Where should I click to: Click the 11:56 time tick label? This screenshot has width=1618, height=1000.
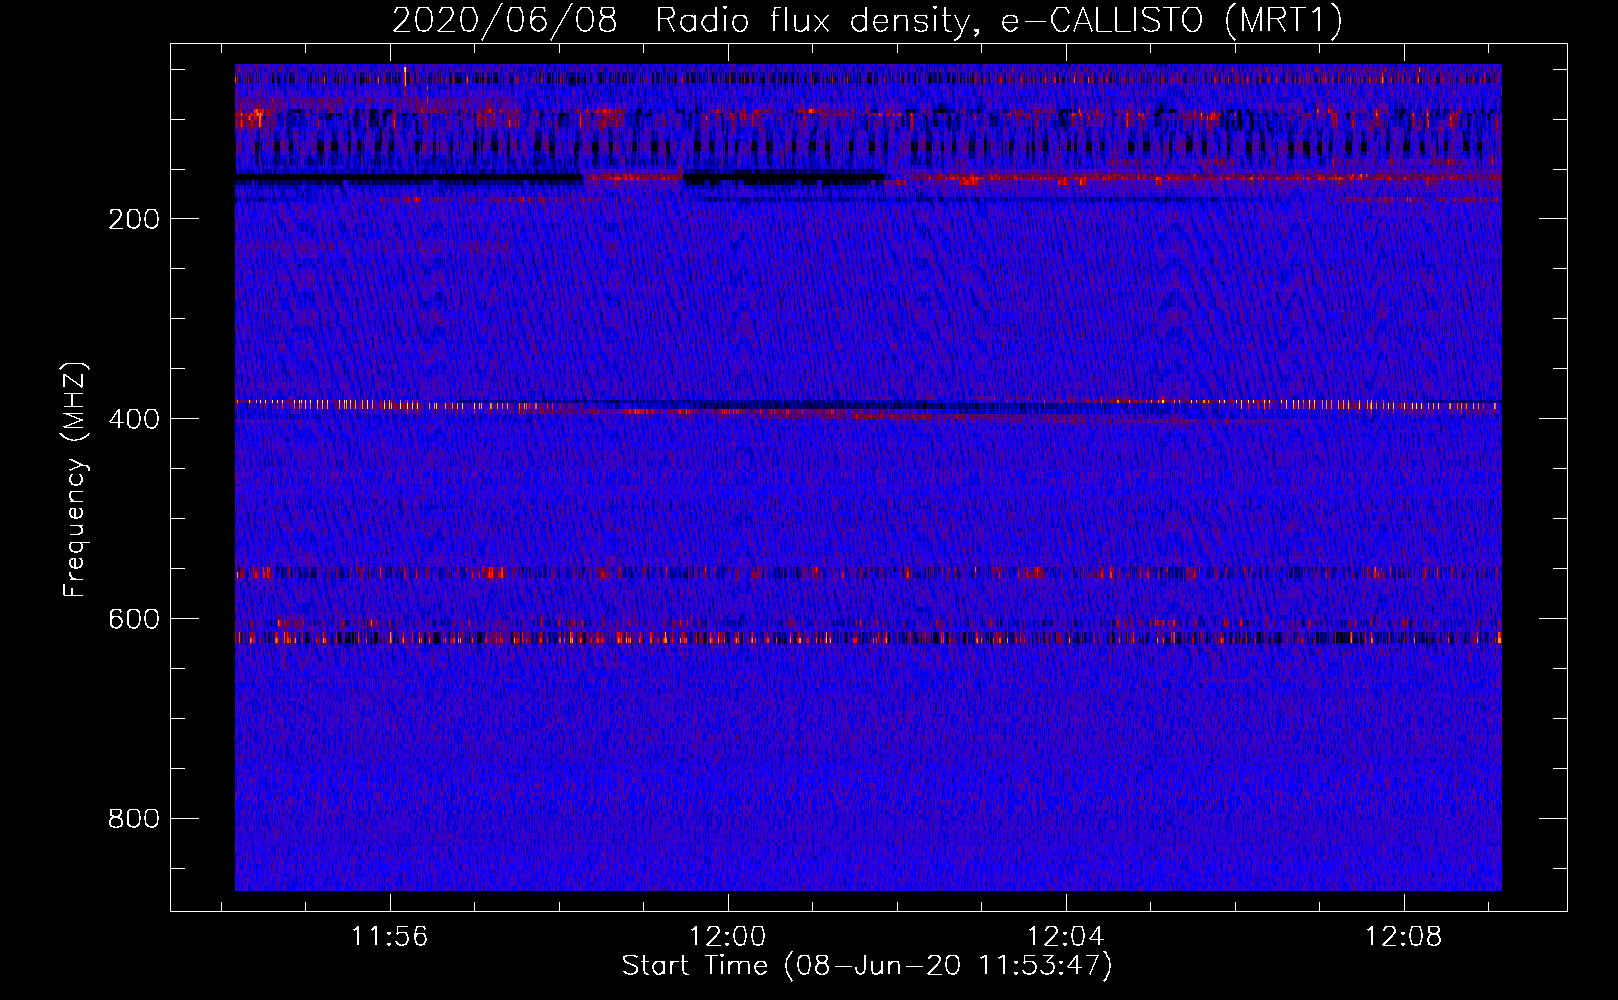(390, 937)
